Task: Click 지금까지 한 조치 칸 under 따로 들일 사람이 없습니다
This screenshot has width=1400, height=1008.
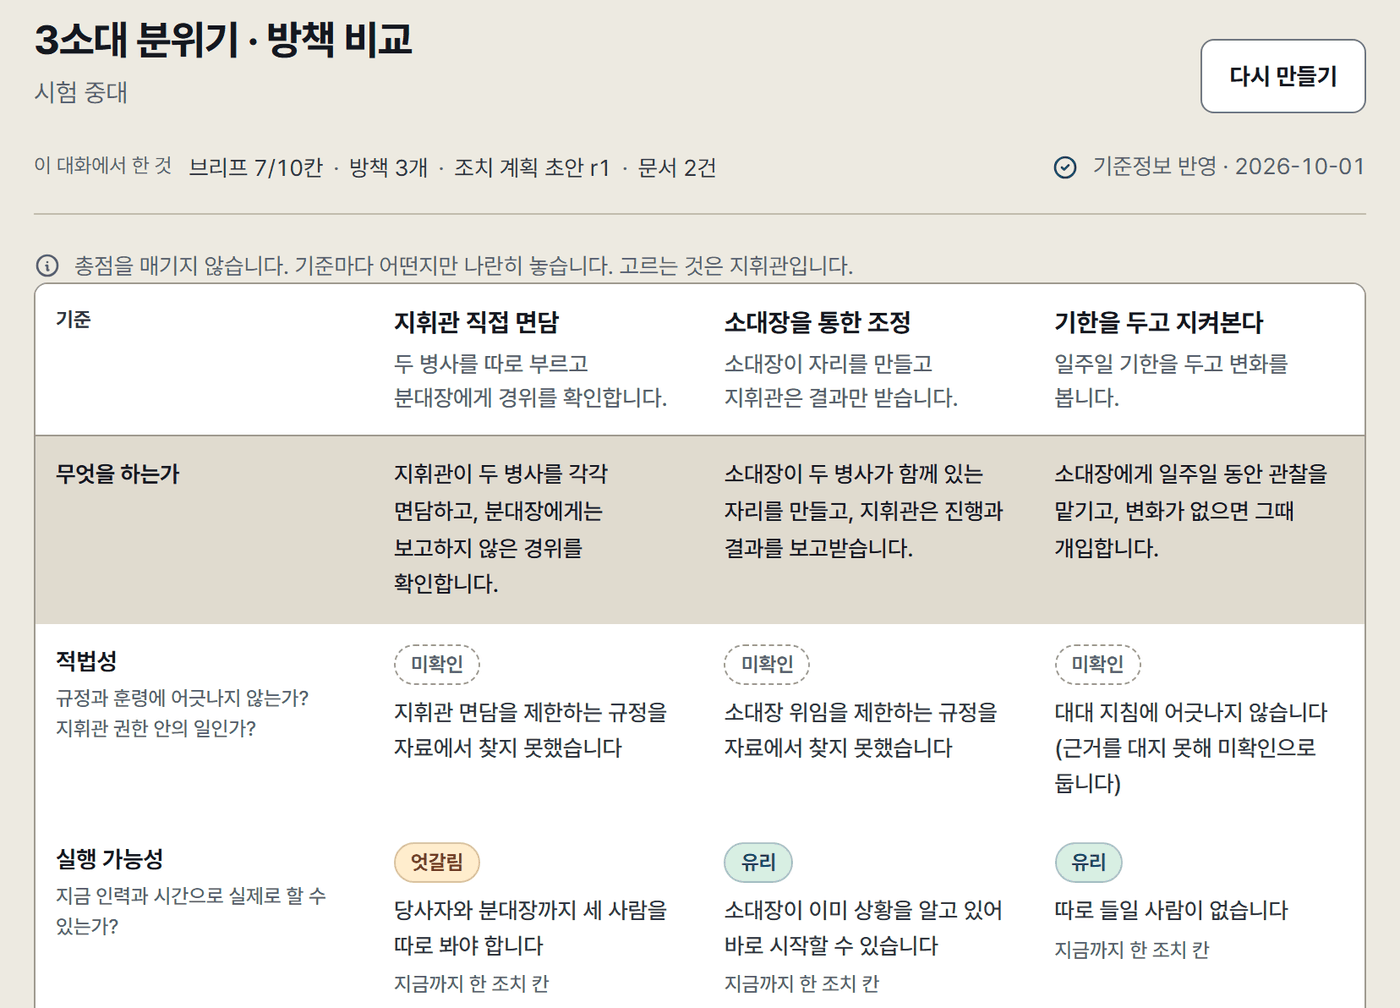Action: click(1132, 950)
